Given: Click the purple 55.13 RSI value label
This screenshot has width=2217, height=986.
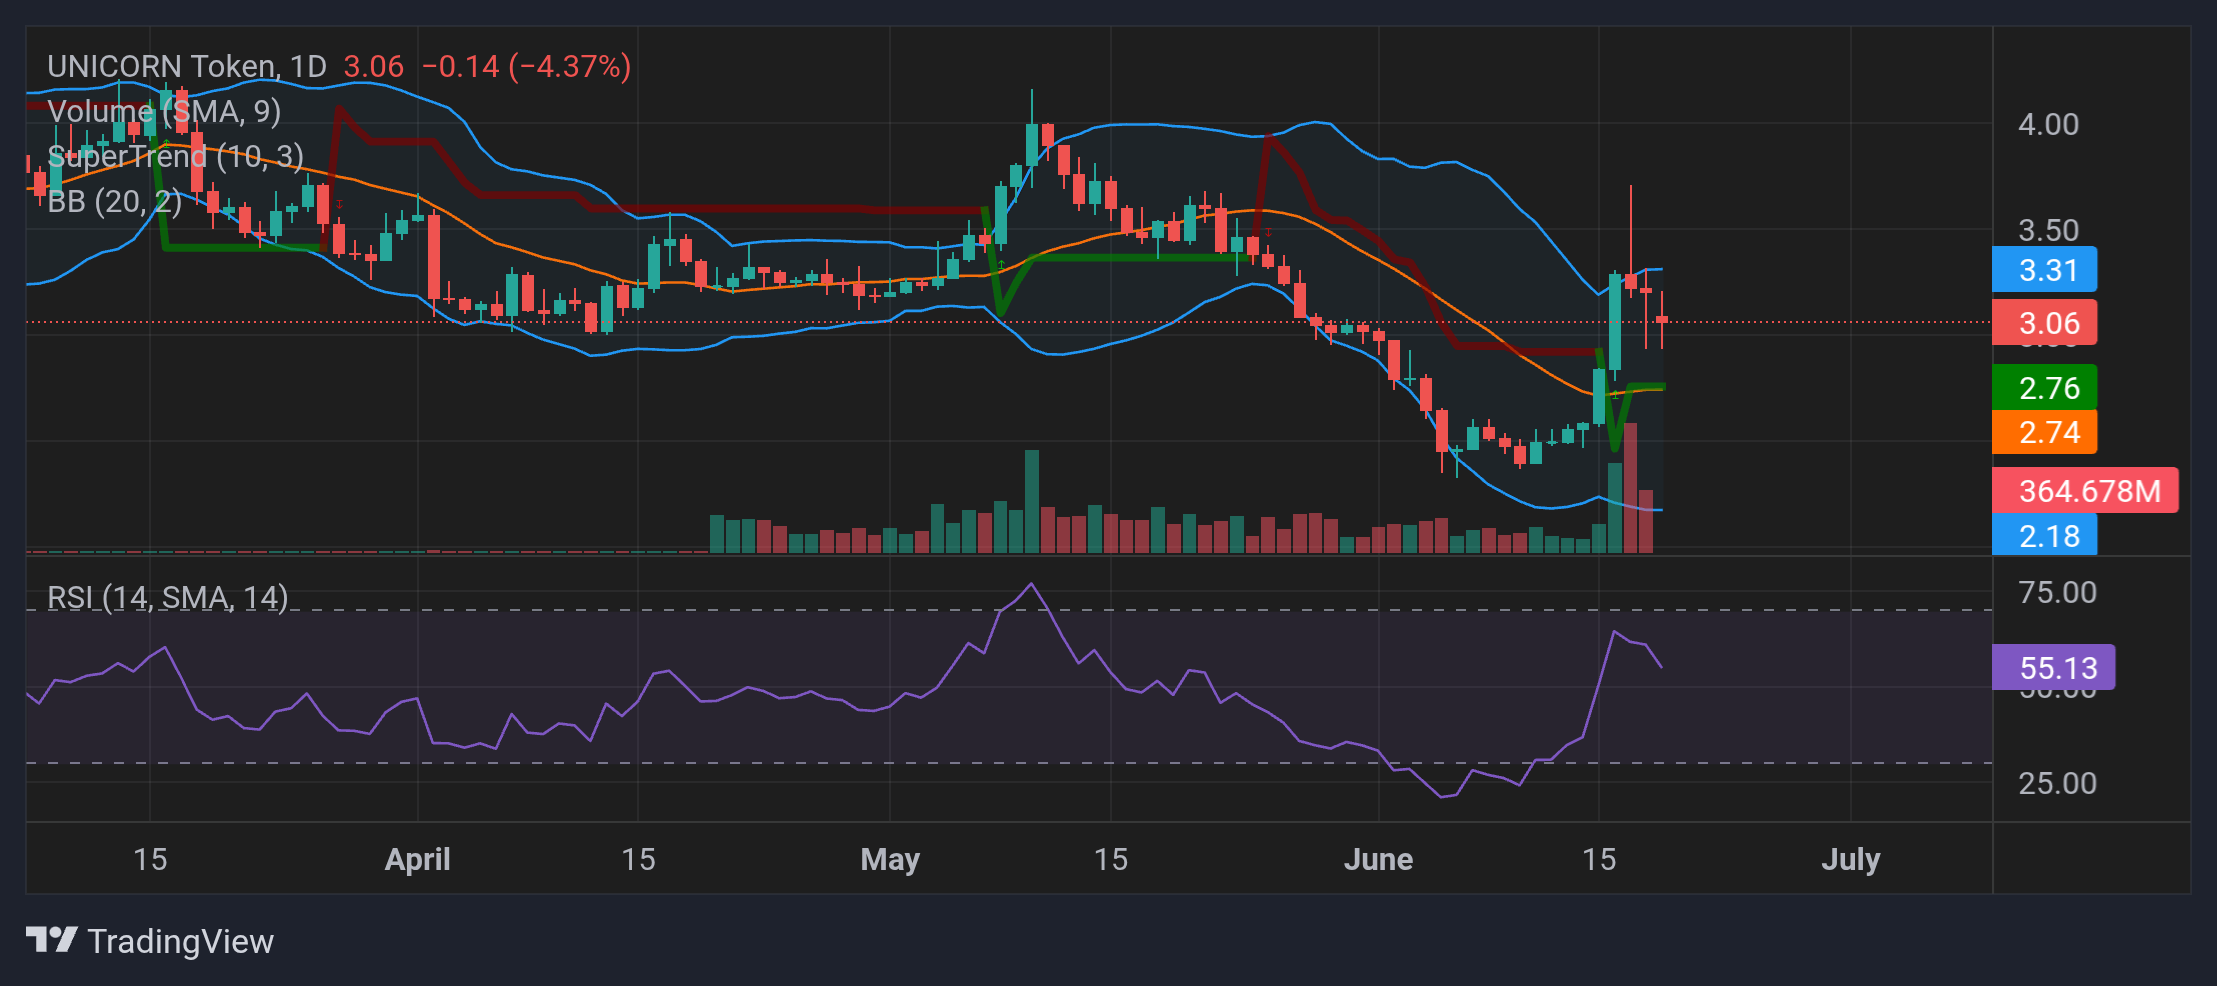Looking at the screenshot, I should pos(2053,667).
